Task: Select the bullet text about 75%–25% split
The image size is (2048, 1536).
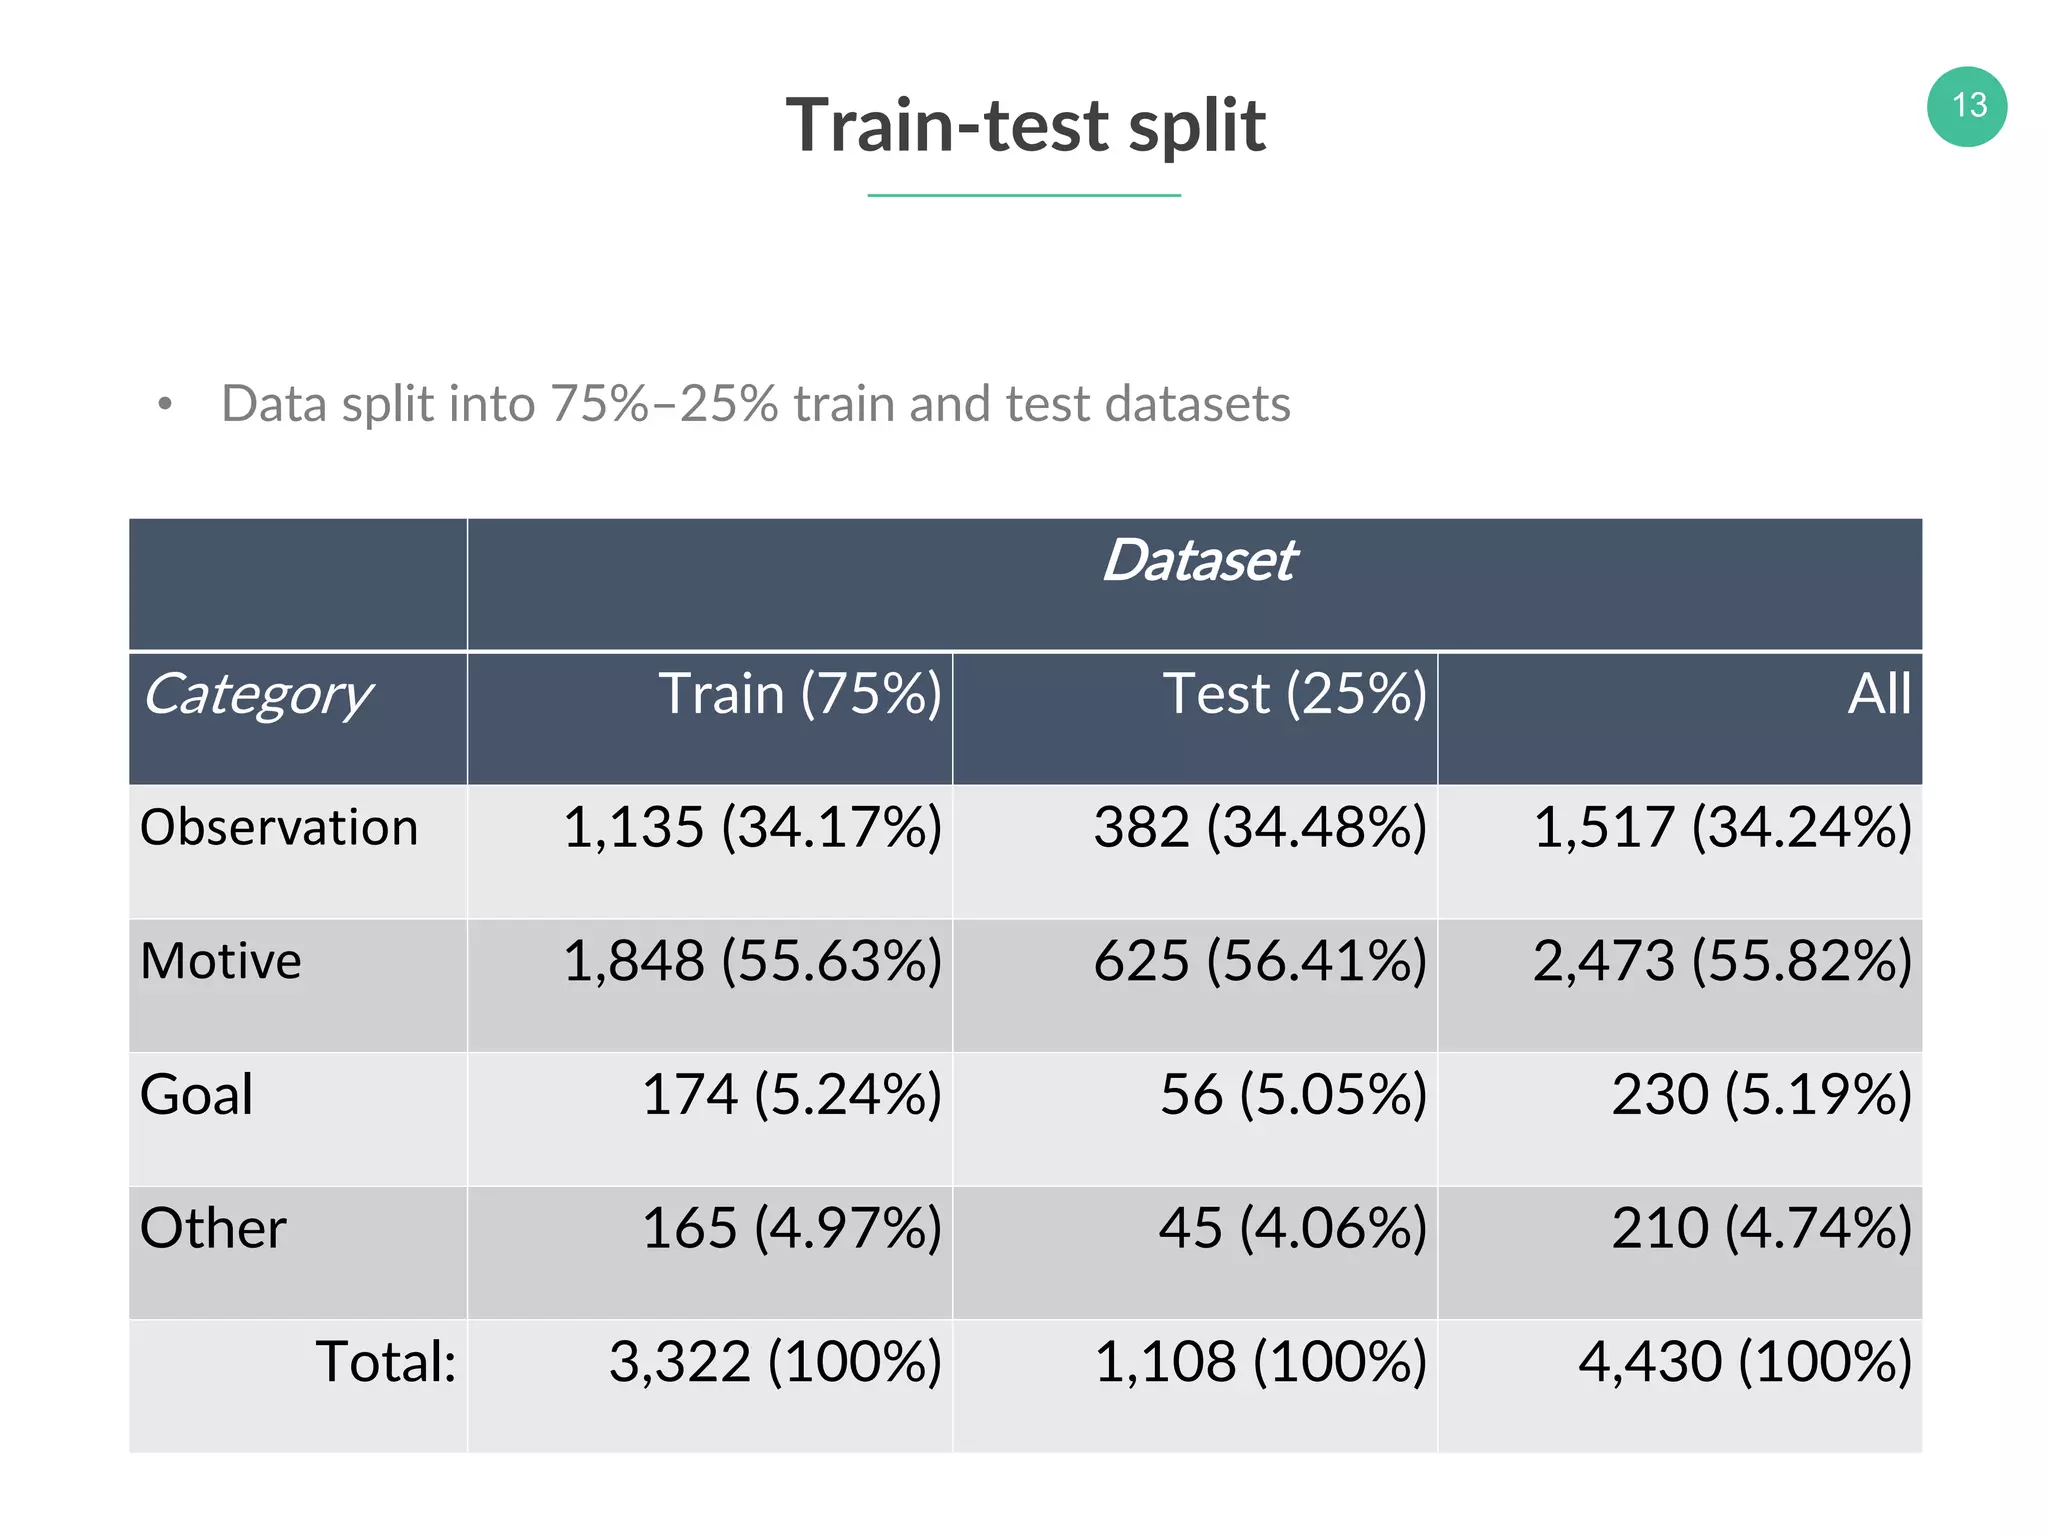Action: [x=755, y=404]
